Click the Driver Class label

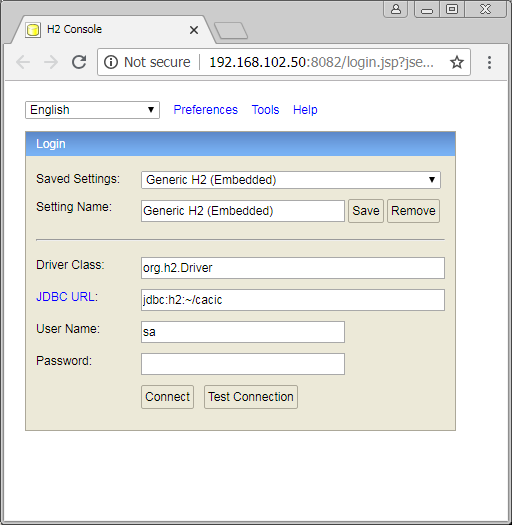coord(70,265)
